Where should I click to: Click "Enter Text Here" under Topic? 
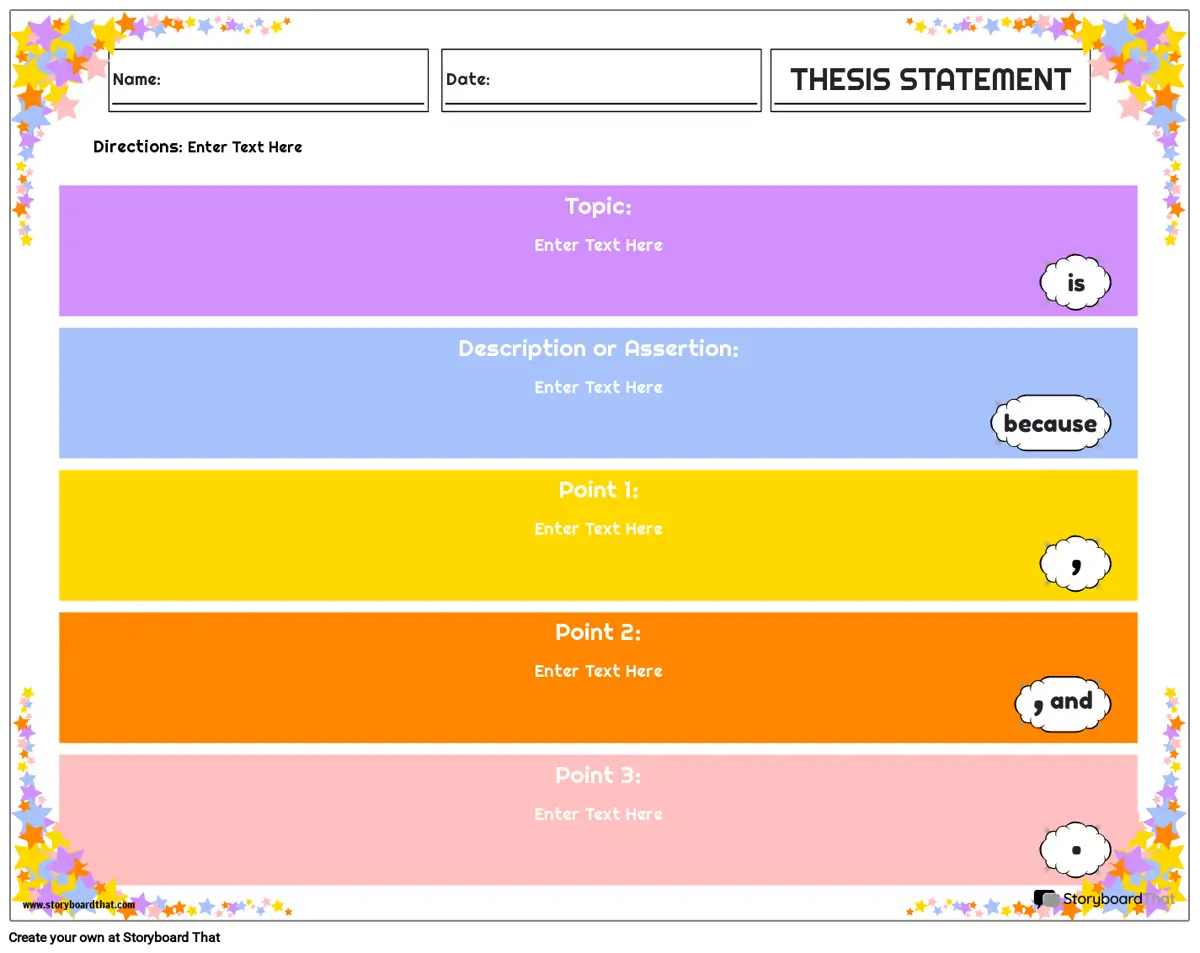coord(598,245)
